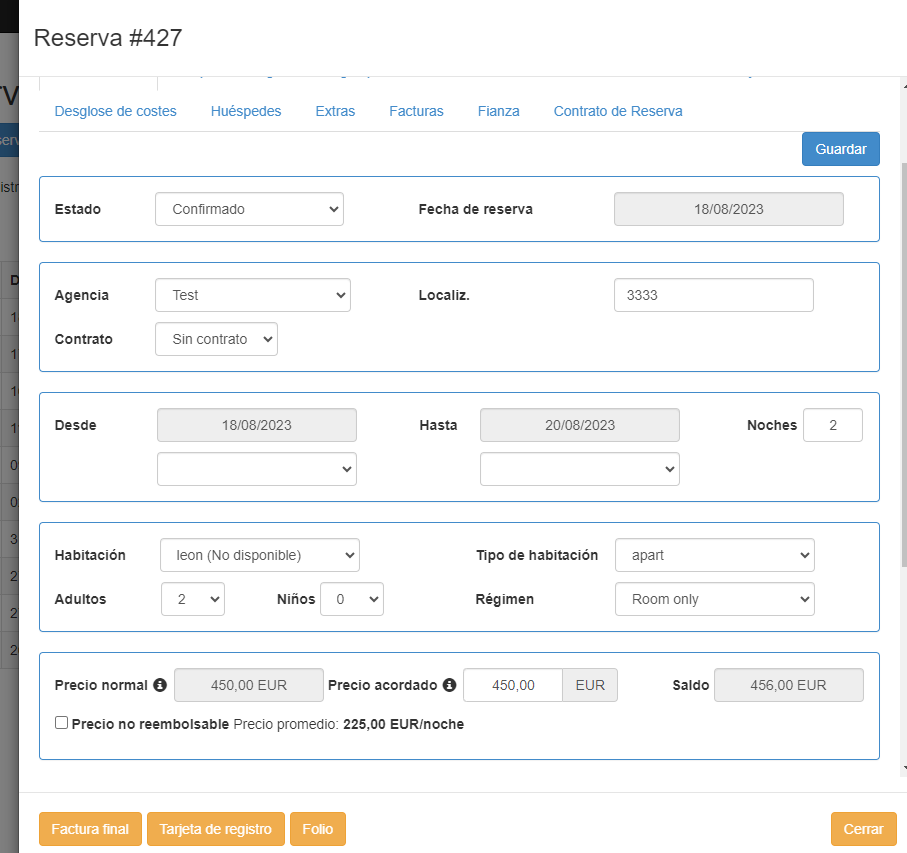Screen dimensions: 907x853
Task: Click the Desde date field 18/08/2023
Action: [x=257, y=425]
